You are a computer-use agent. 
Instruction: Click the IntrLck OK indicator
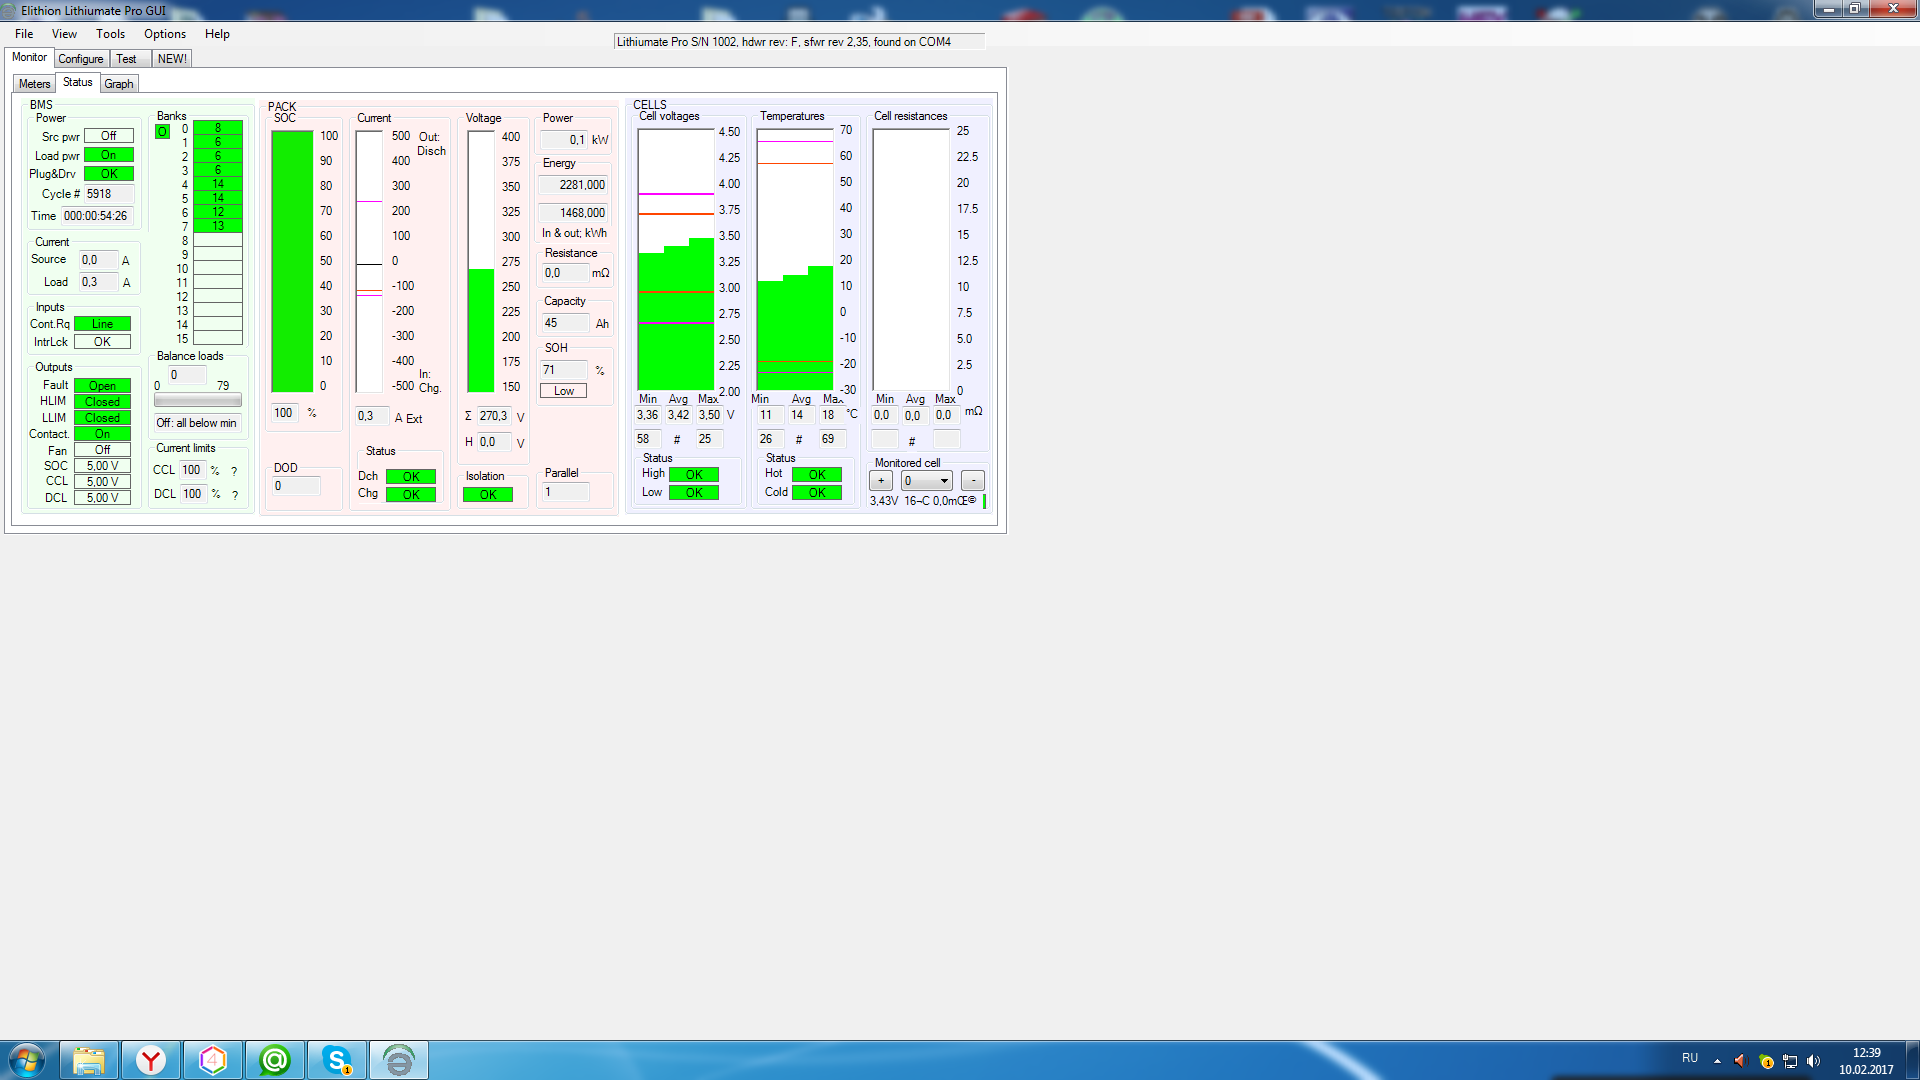pyautogui.click(x=102, y=342)
